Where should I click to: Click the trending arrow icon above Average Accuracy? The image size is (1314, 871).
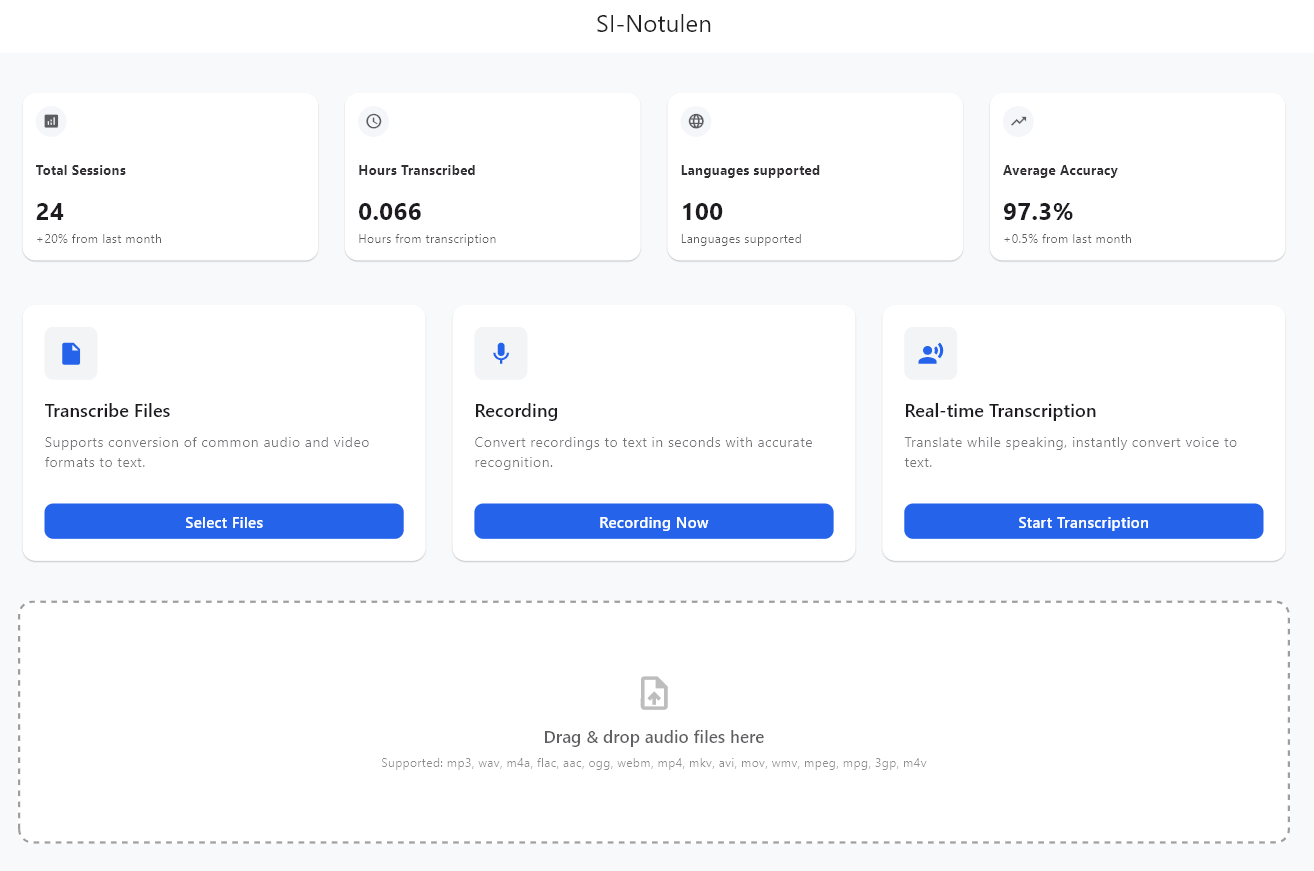pyautogui.click(x=1018, y=121)
